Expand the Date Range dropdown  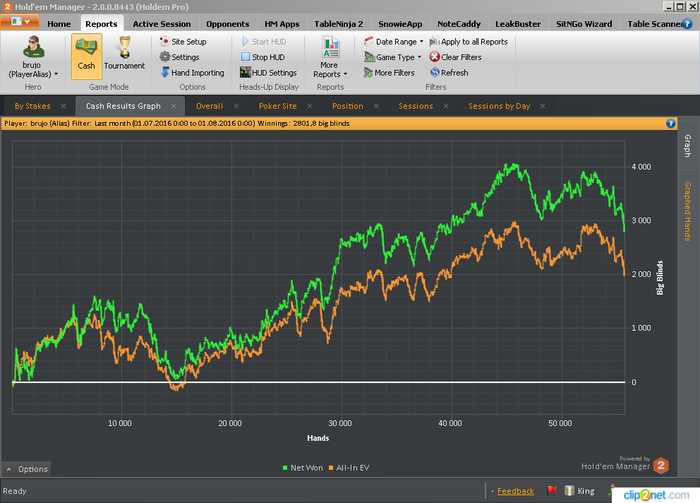(x=398, y=42)
